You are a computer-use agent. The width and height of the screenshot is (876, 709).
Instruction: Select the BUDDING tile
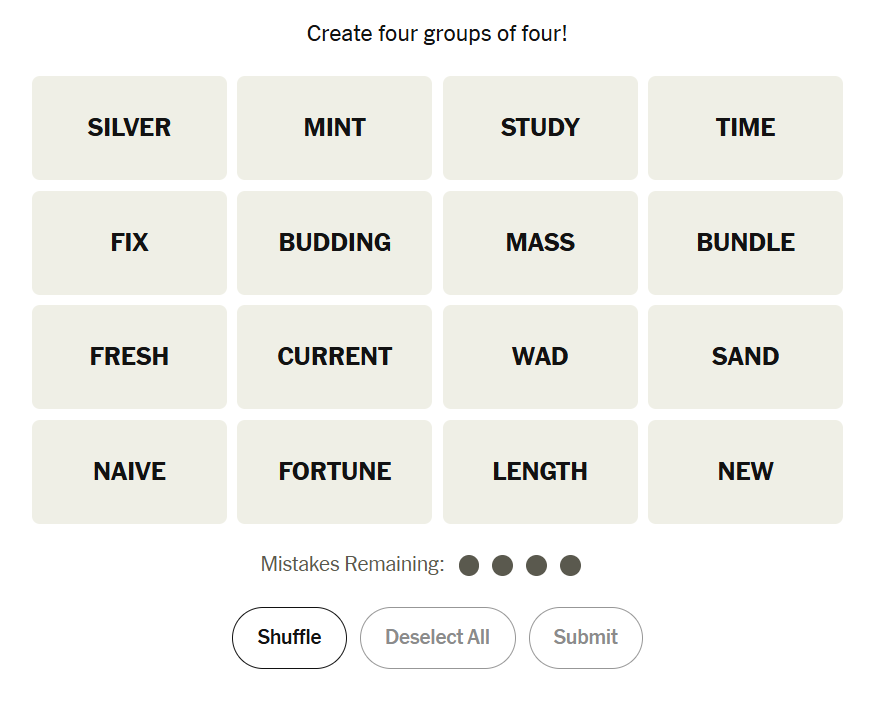point(334,243)
